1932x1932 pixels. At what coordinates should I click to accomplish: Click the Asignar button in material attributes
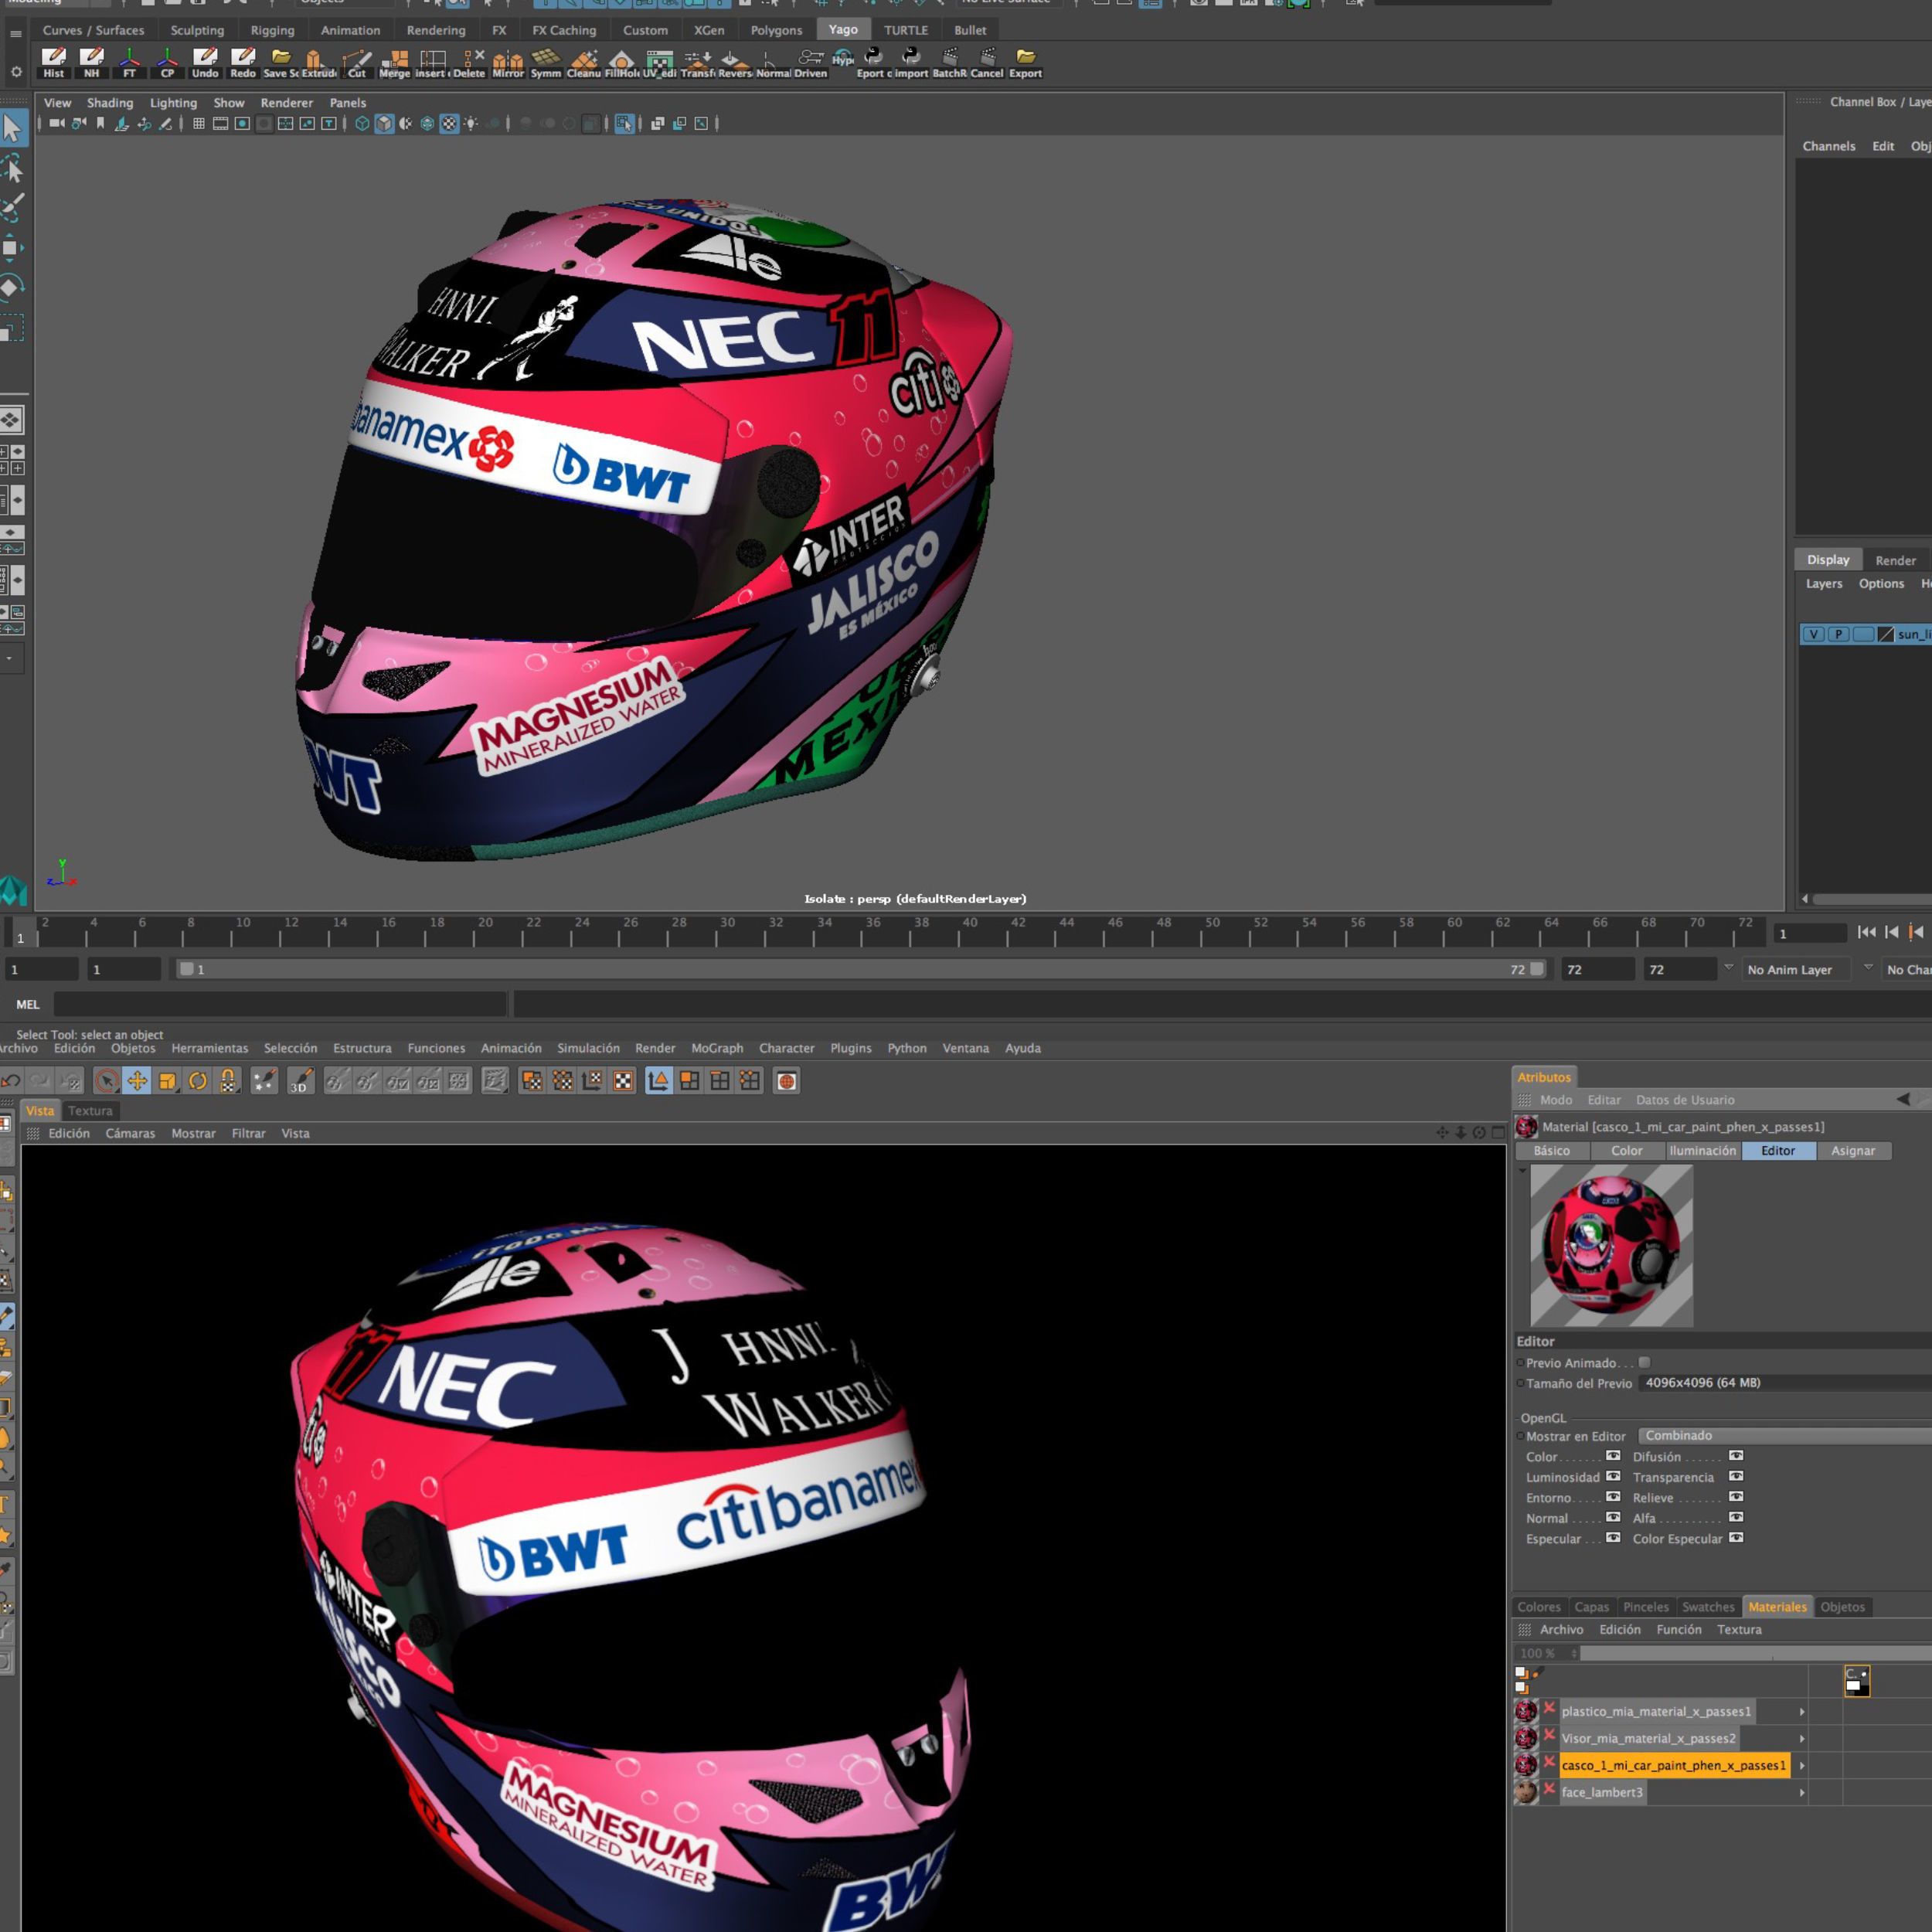1853,1151
